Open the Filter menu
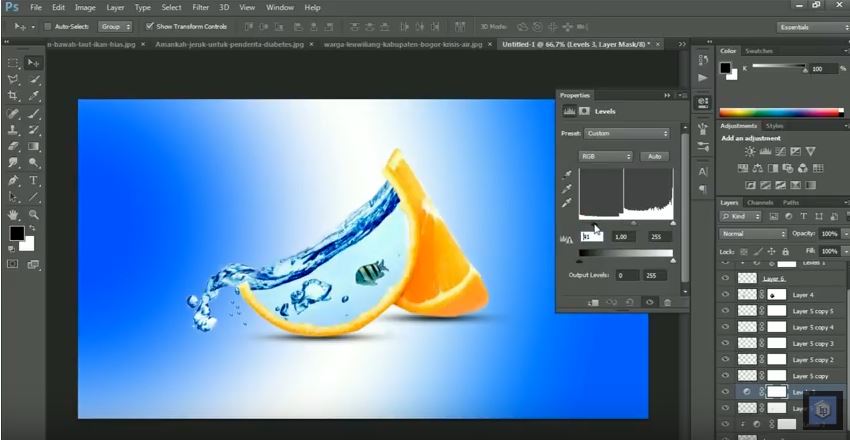The image size is (850, 440). point(201,8)
